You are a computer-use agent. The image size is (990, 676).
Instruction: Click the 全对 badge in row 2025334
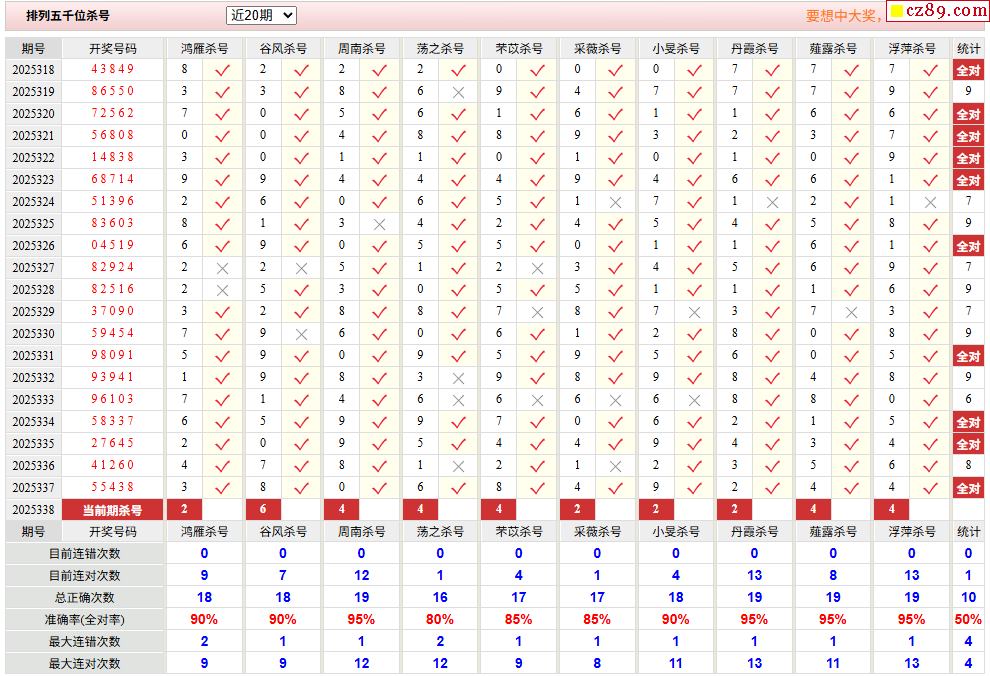968,422
